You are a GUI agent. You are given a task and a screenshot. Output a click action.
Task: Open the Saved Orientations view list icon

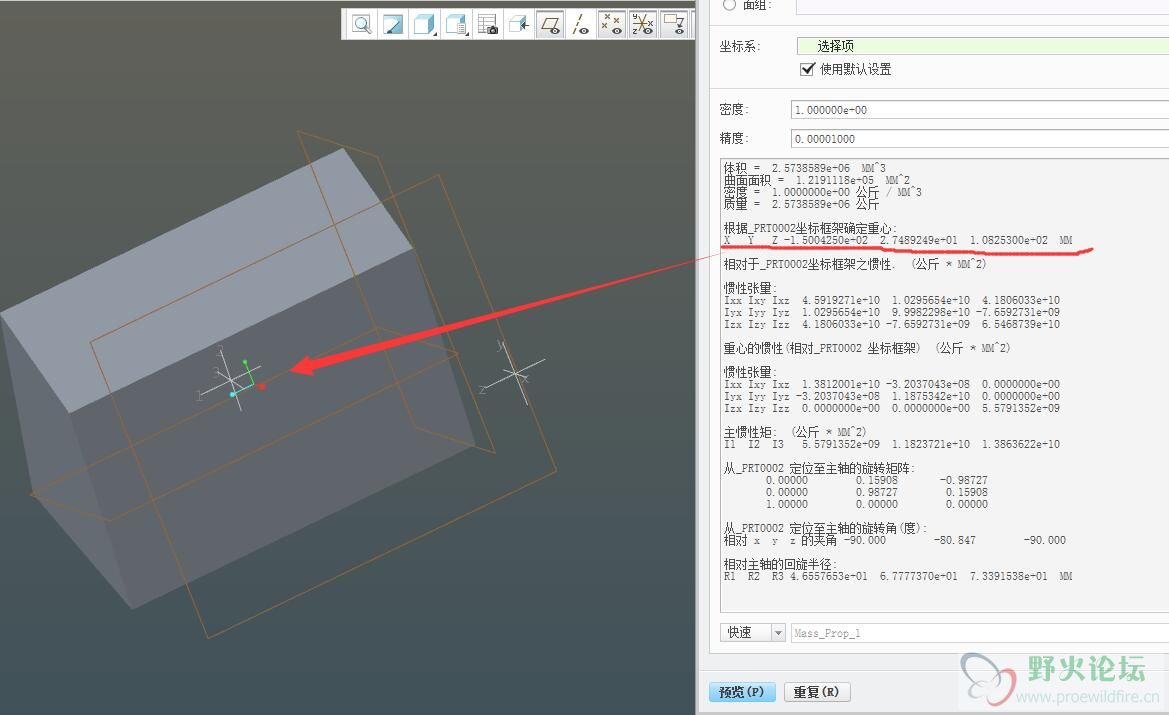(x=456, y=25)
